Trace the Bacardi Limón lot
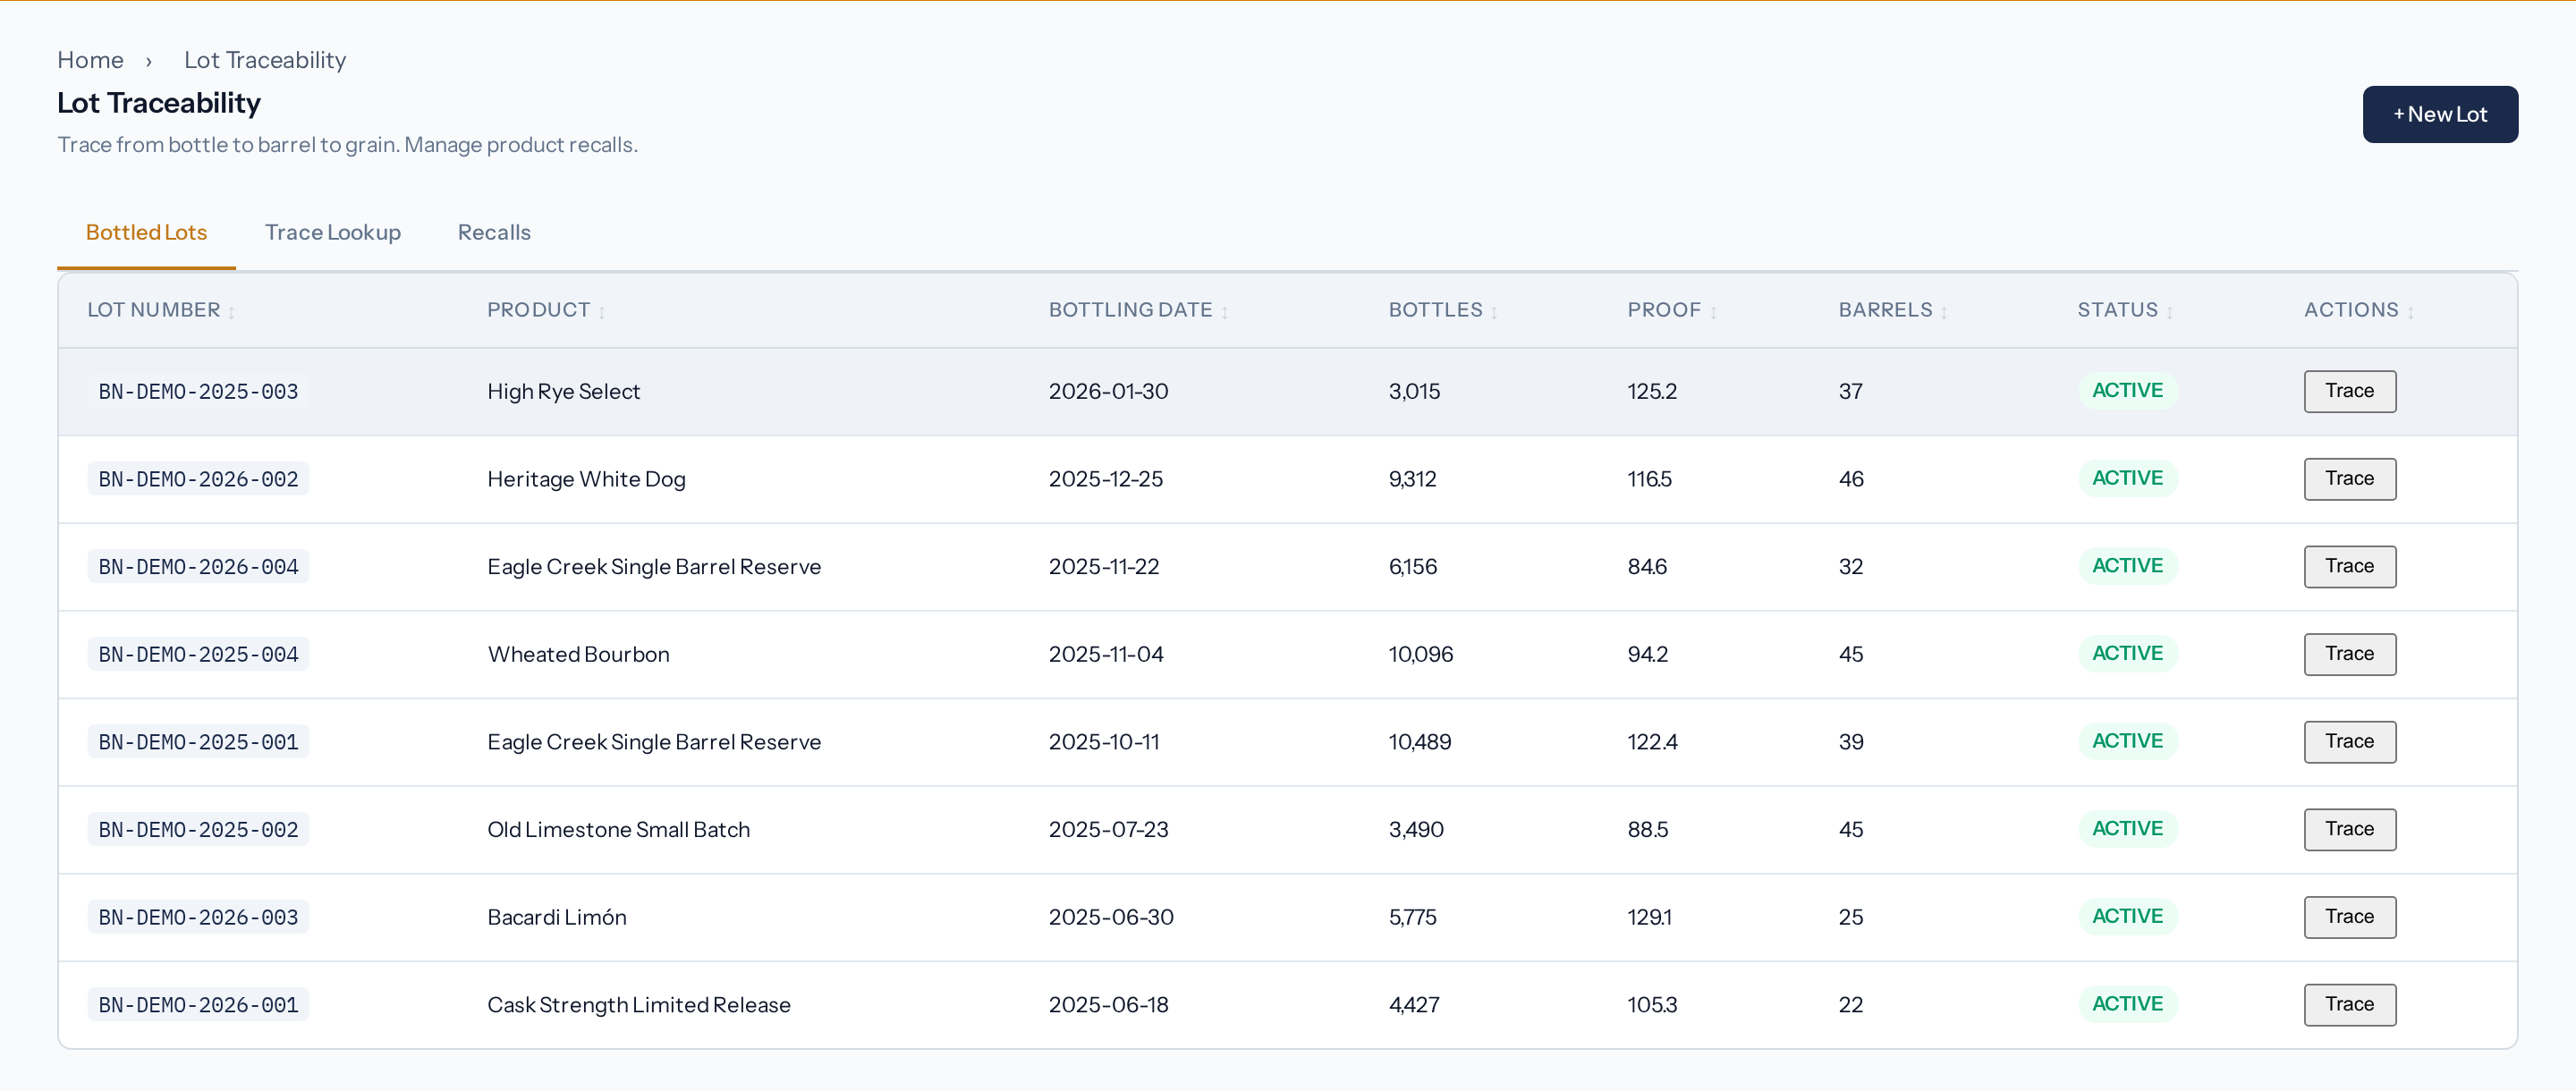This screenshot has width=2576, height=1091. coord(2349,917)
